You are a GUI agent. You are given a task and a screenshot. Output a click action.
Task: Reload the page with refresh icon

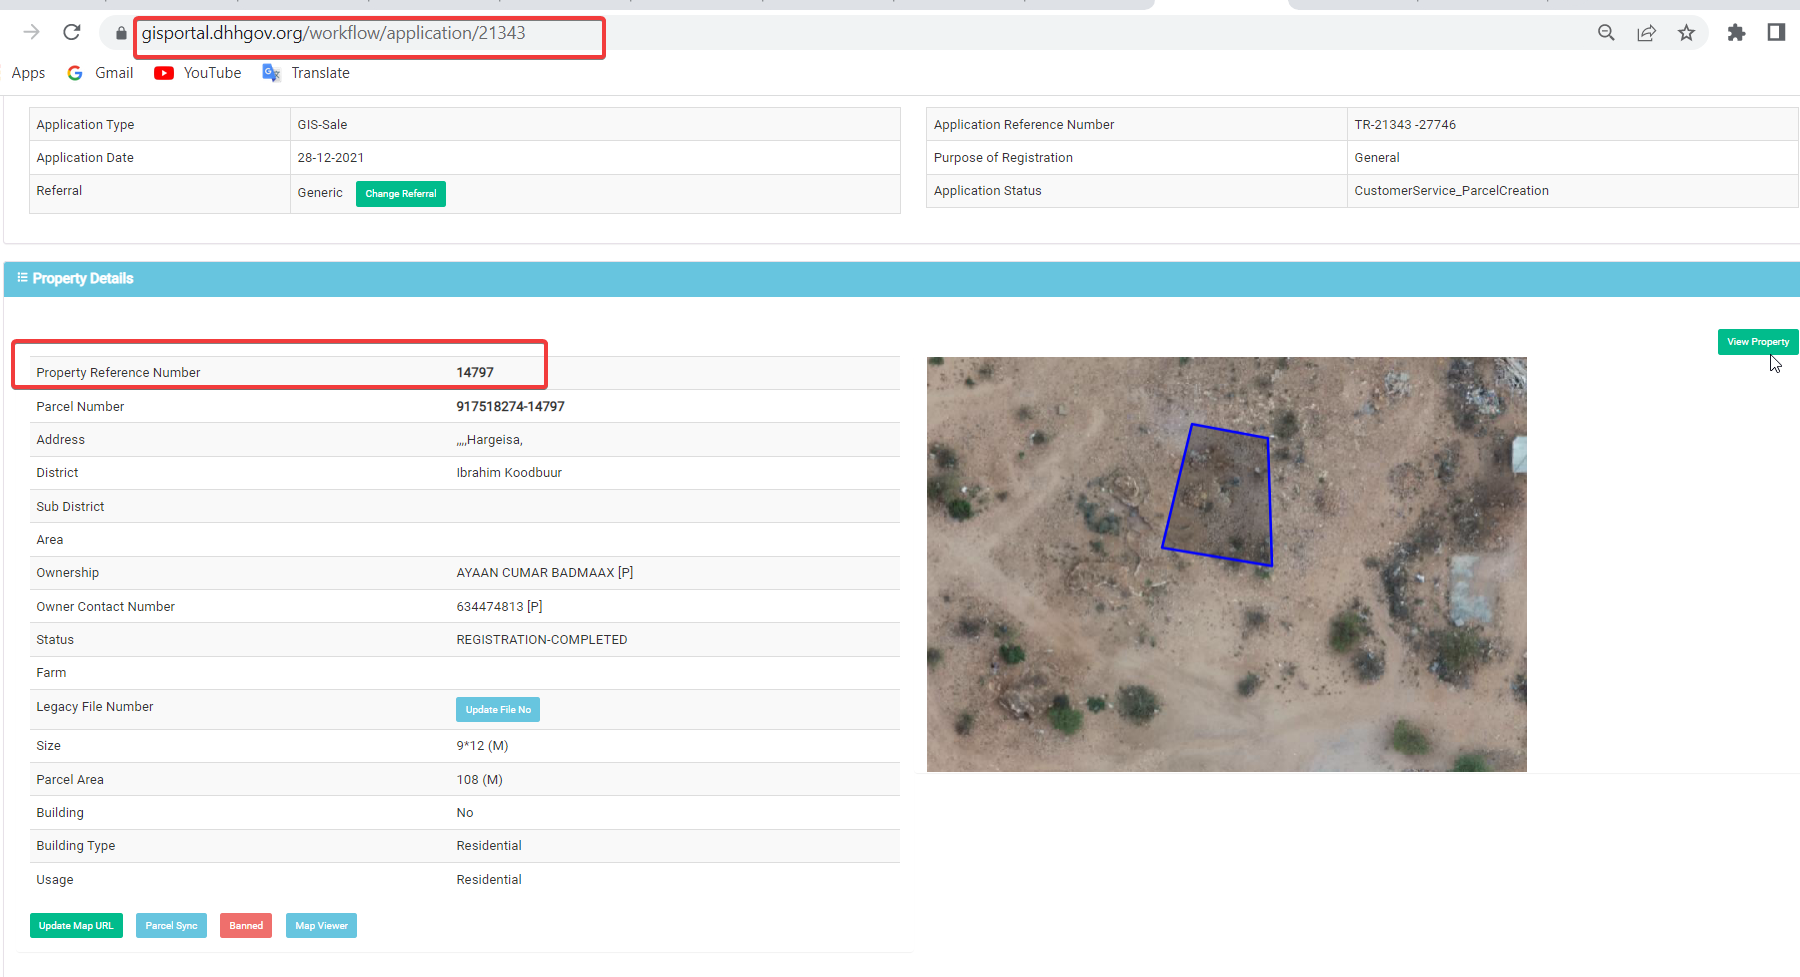pos(72,32)
